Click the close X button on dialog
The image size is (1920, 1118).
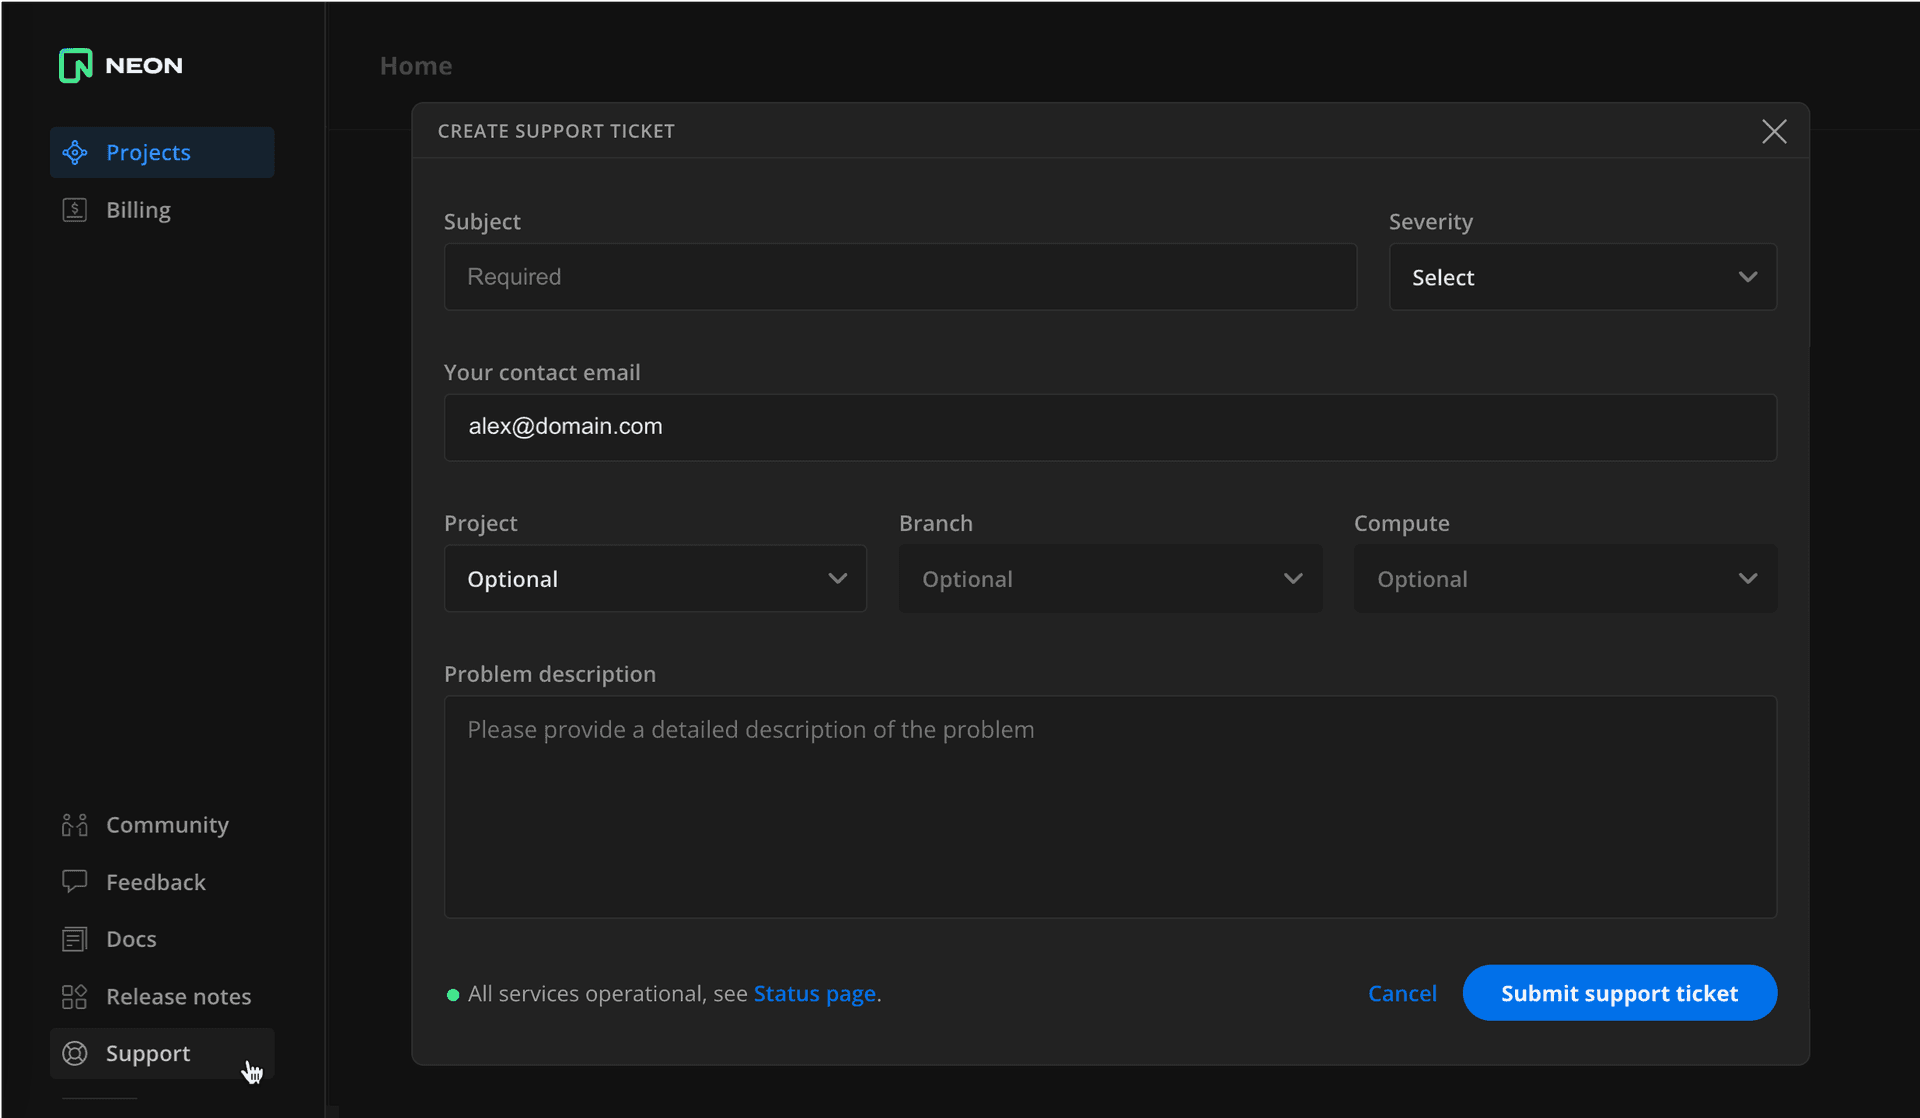click(1775, 130)
